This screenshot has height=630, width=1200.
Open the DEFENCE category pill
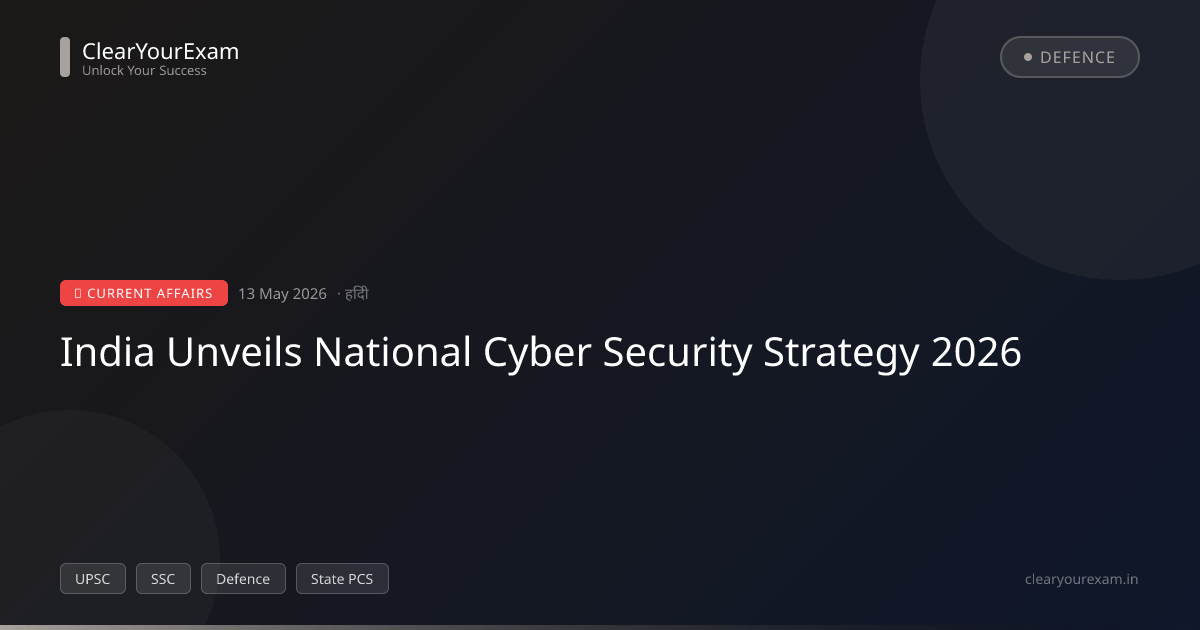tap(1070, 57)
